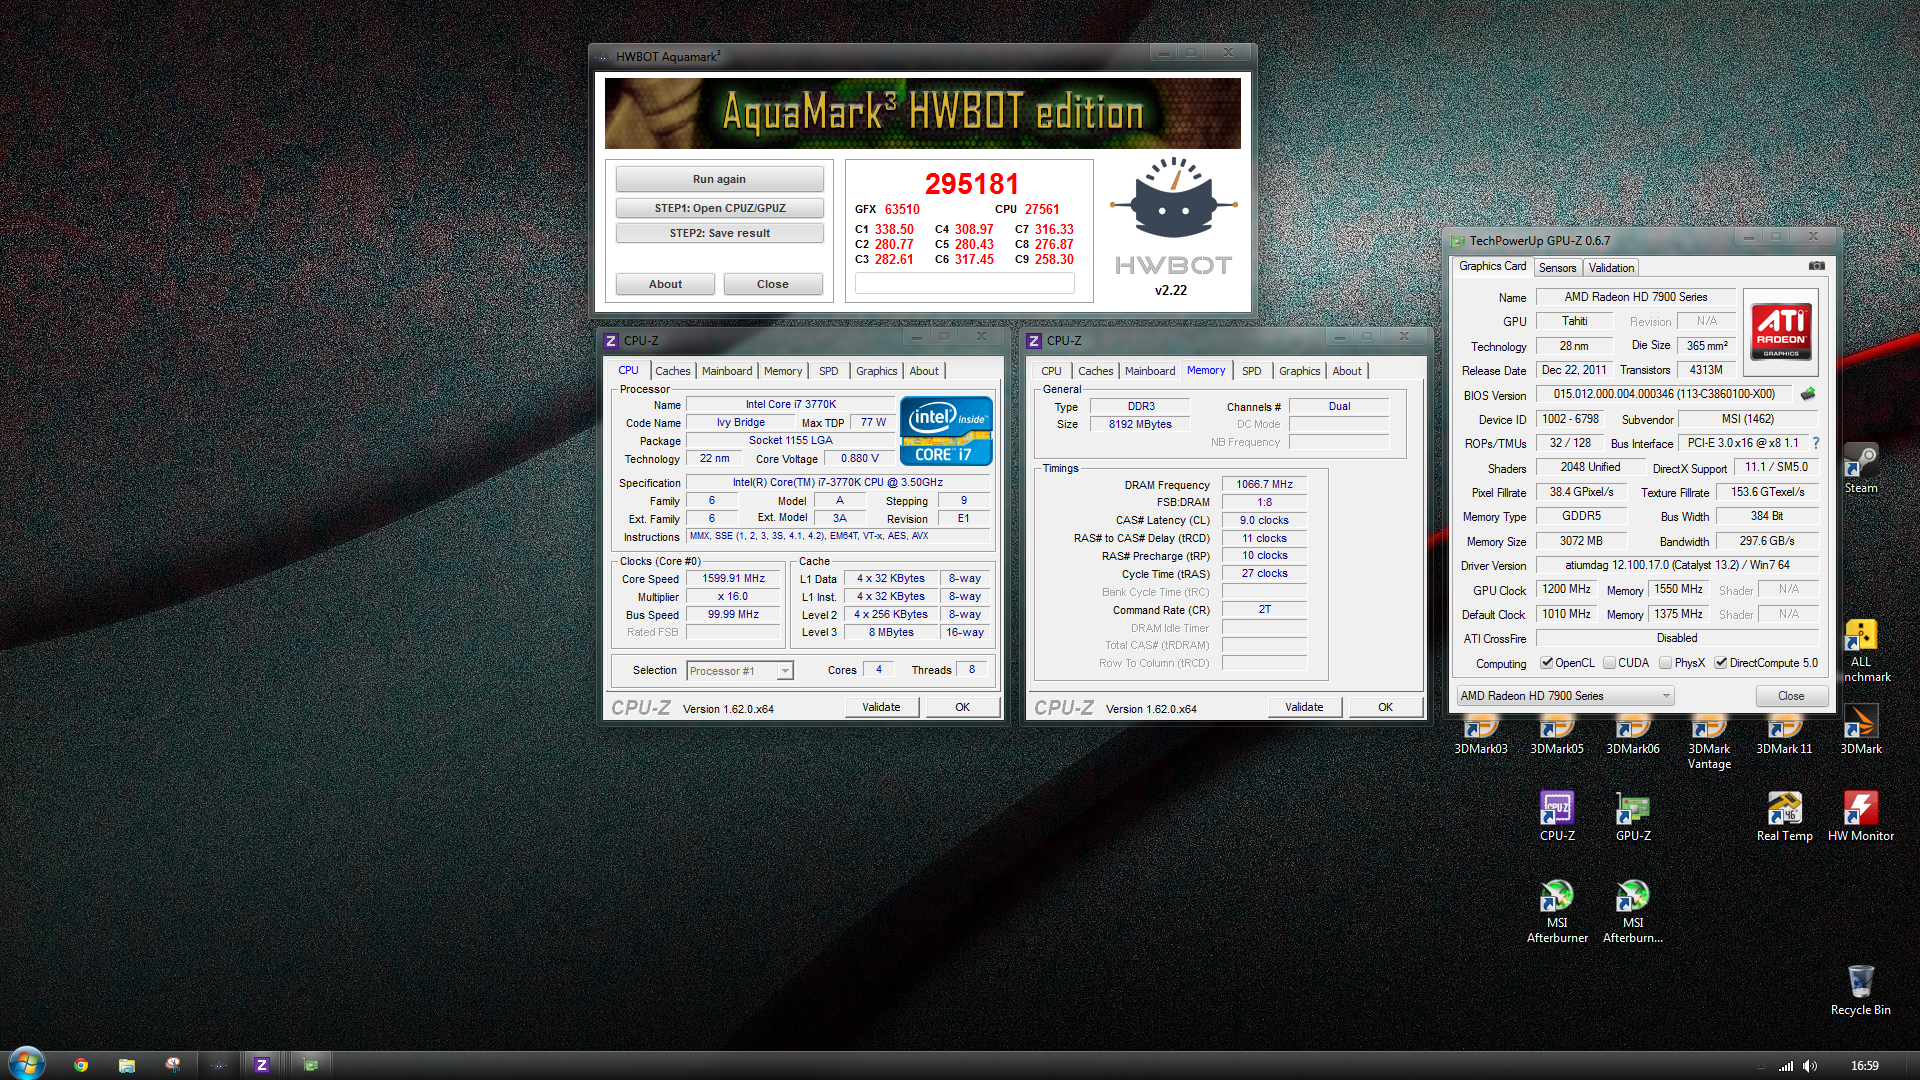
Task: Click the GPU-Z BIOS Version field
Action: [1664, 394]
